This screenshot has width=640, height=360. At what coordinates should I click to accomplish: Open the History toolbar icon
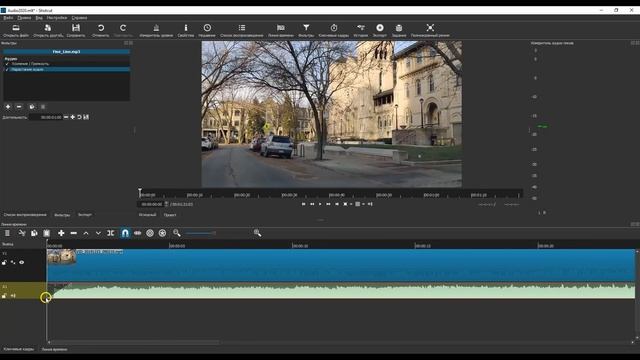(361, 28)
